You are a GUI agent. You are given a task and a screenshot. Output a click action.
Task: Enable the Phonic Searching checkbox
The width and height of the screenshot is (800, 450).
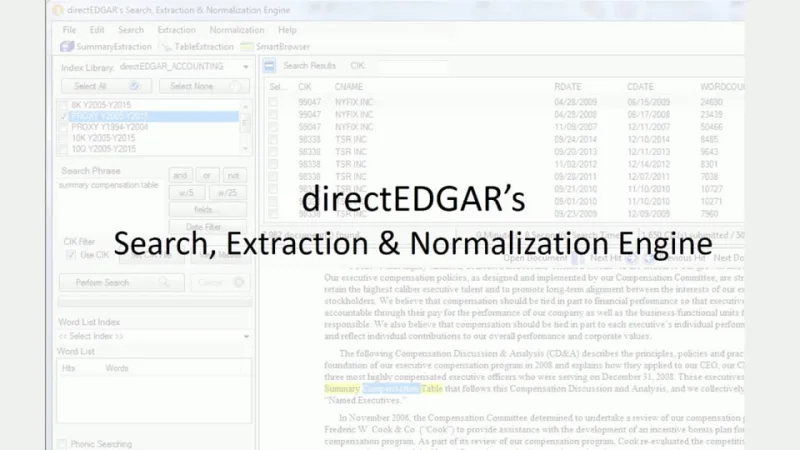coord(62,444)
